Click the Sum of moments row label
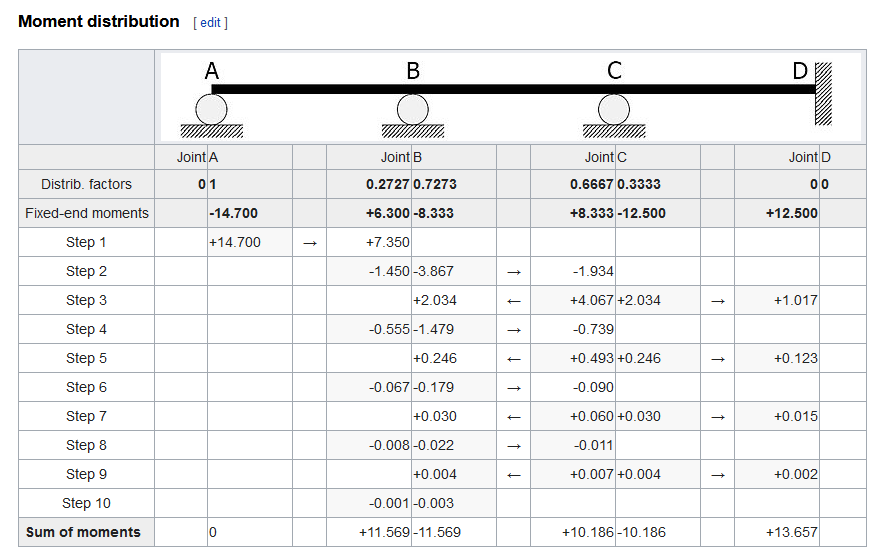The image size is (879, 559). [x=83, y=533]
